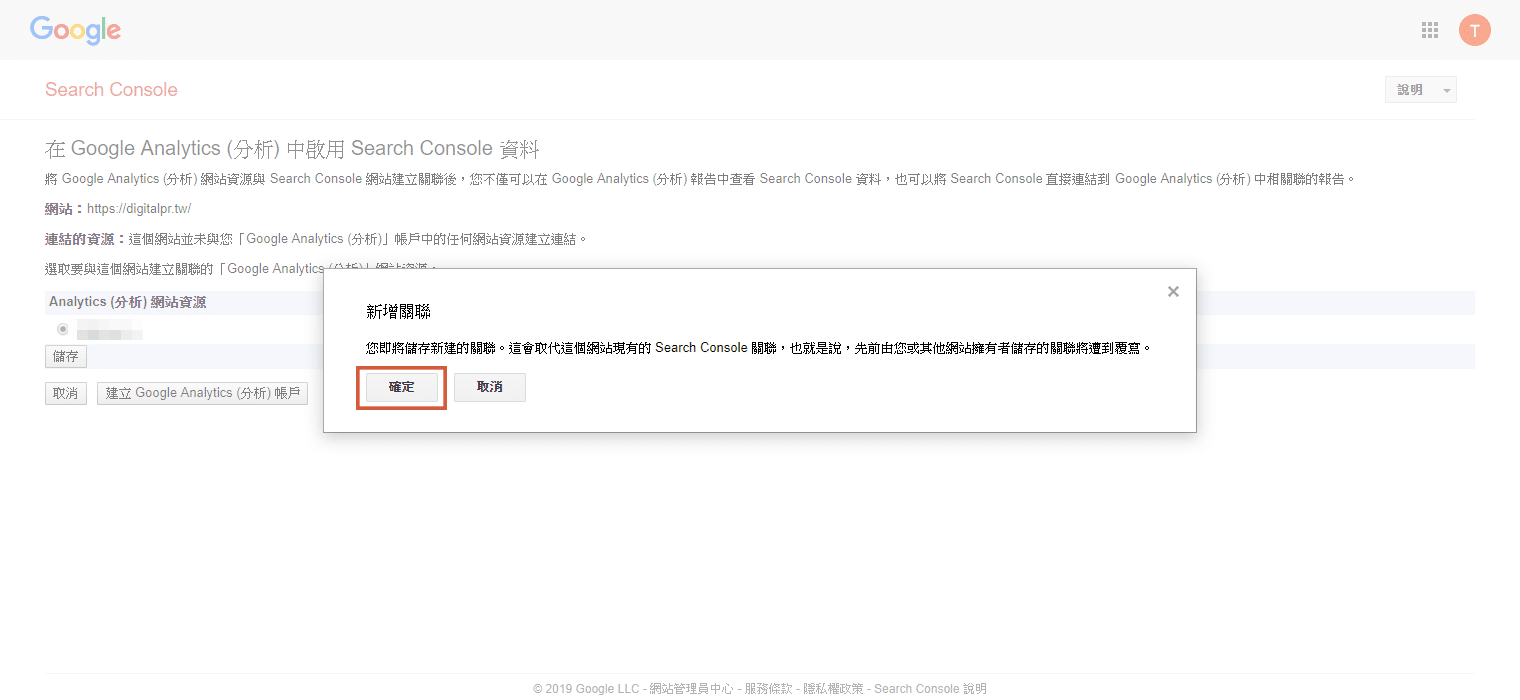1520x700 pixels.
Task: Select the Analytics property radio button
Action: click(62, 328)
